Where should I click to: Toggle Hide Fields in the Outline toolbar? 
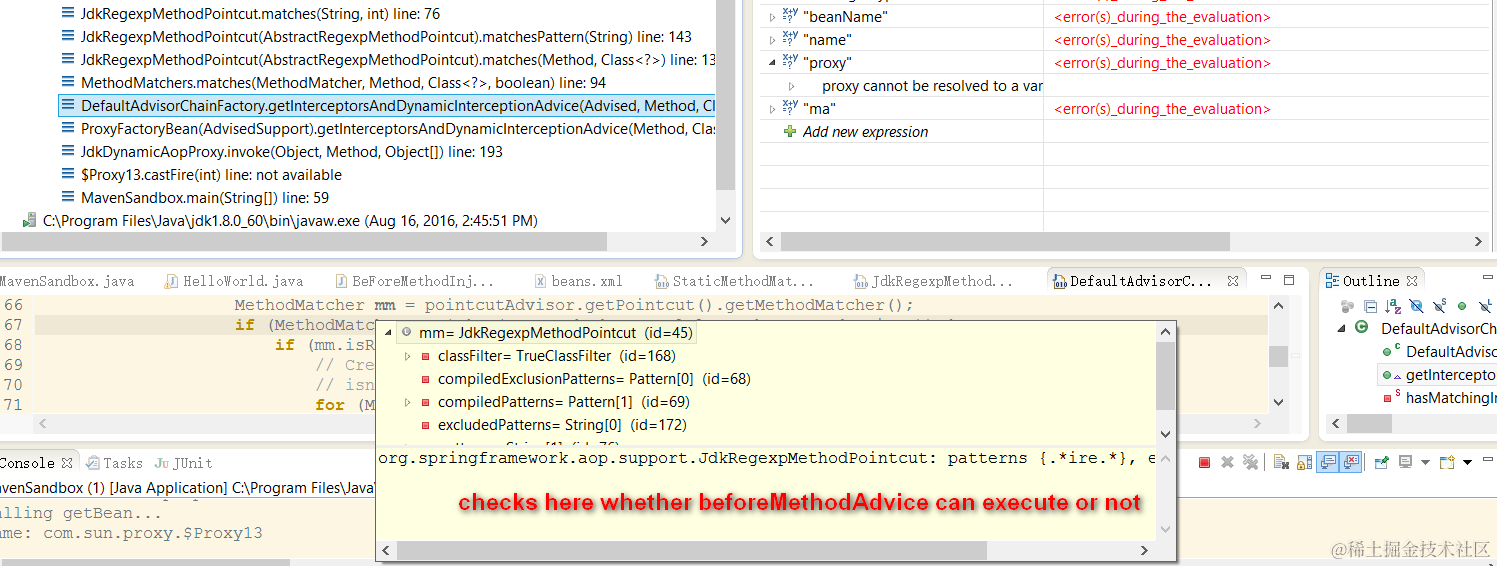[x=1416, y=306]
